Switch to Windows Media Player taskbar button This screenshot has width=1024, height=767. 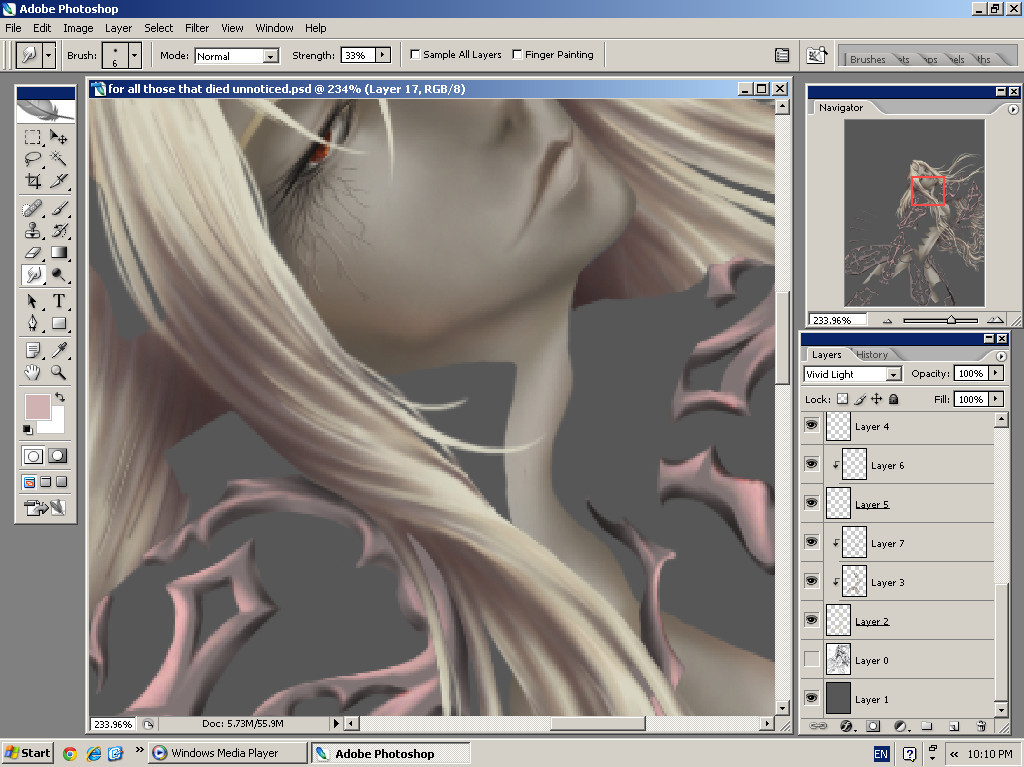pos(227,753)
